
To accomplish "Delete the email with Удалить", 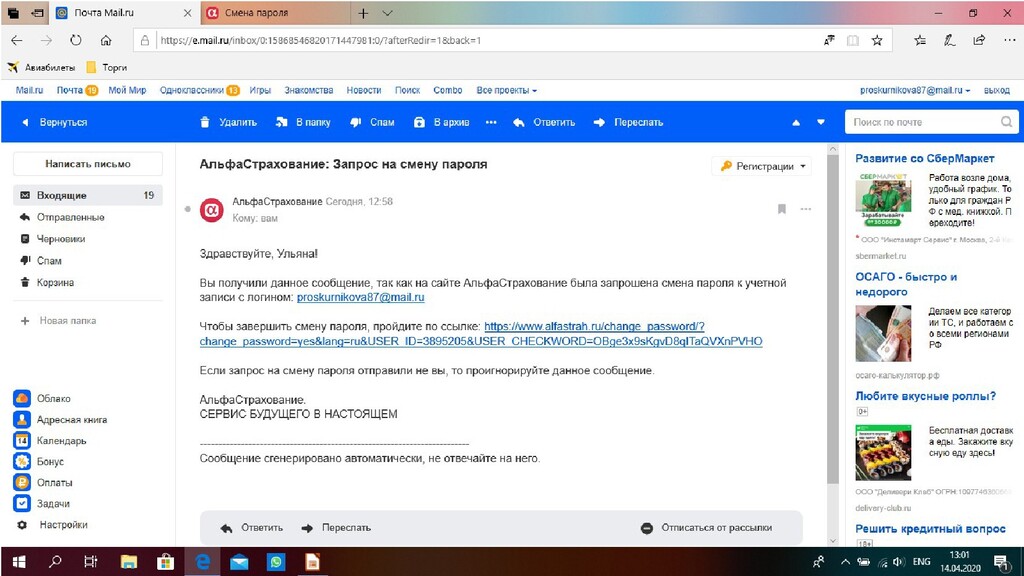I will [228, 122].
